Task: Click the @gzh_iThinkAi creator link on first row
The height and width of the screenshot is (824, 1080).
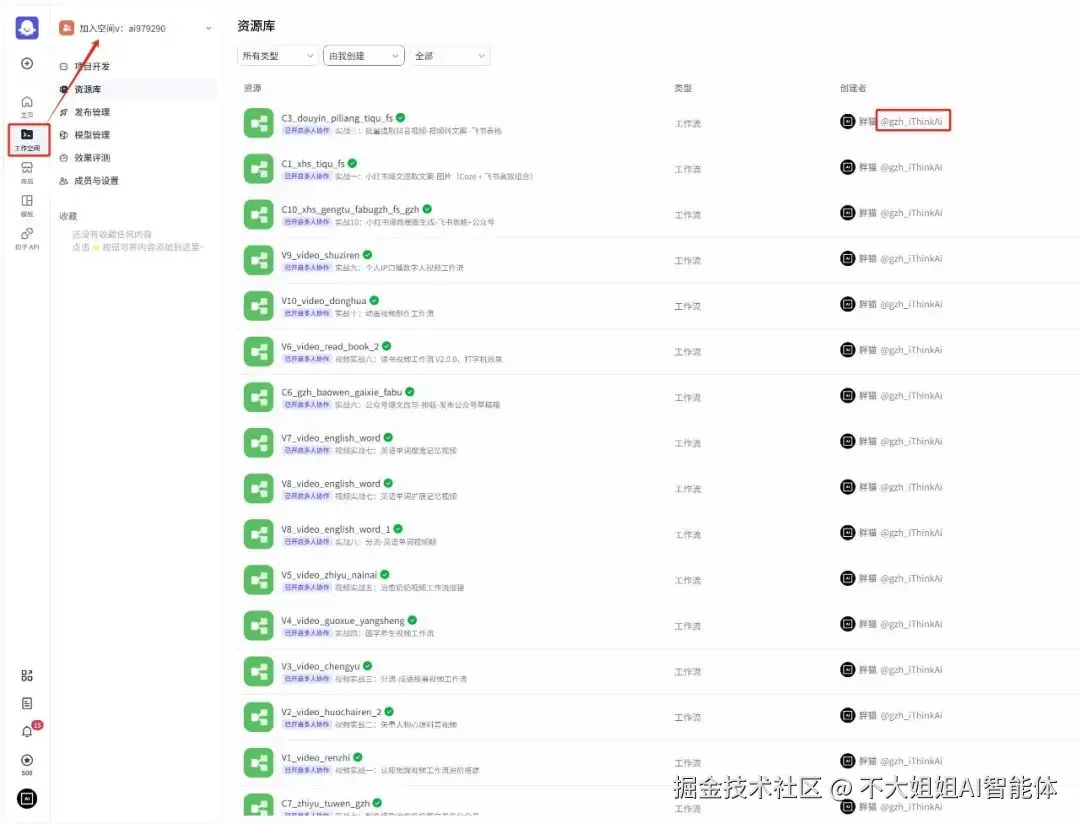Action: point(913,120)
